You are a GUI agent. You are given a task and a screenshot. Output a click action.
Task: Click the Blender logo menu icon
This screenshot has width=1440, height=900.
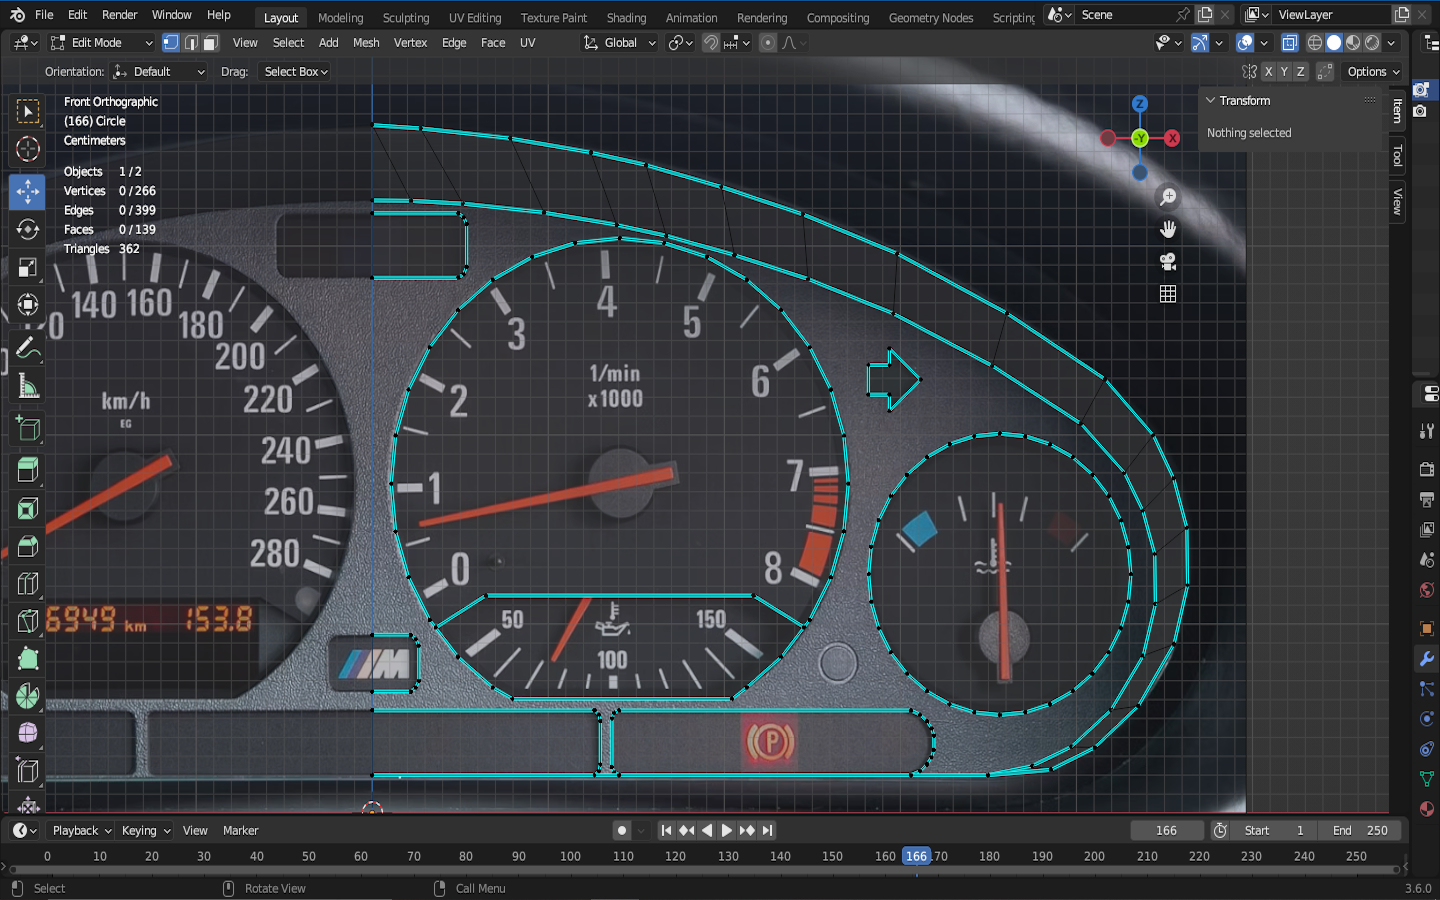(17, 15)
